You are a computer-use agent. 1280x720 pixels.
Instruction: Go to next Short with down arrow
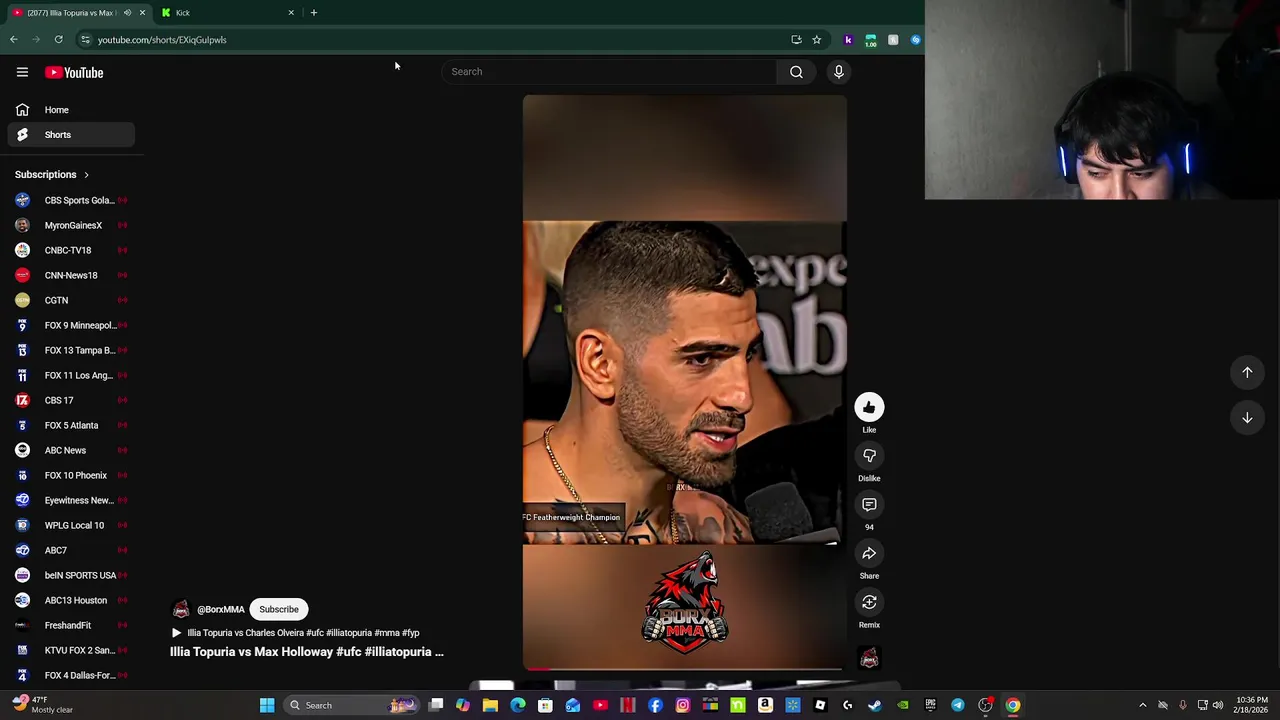pos(1247,418)
